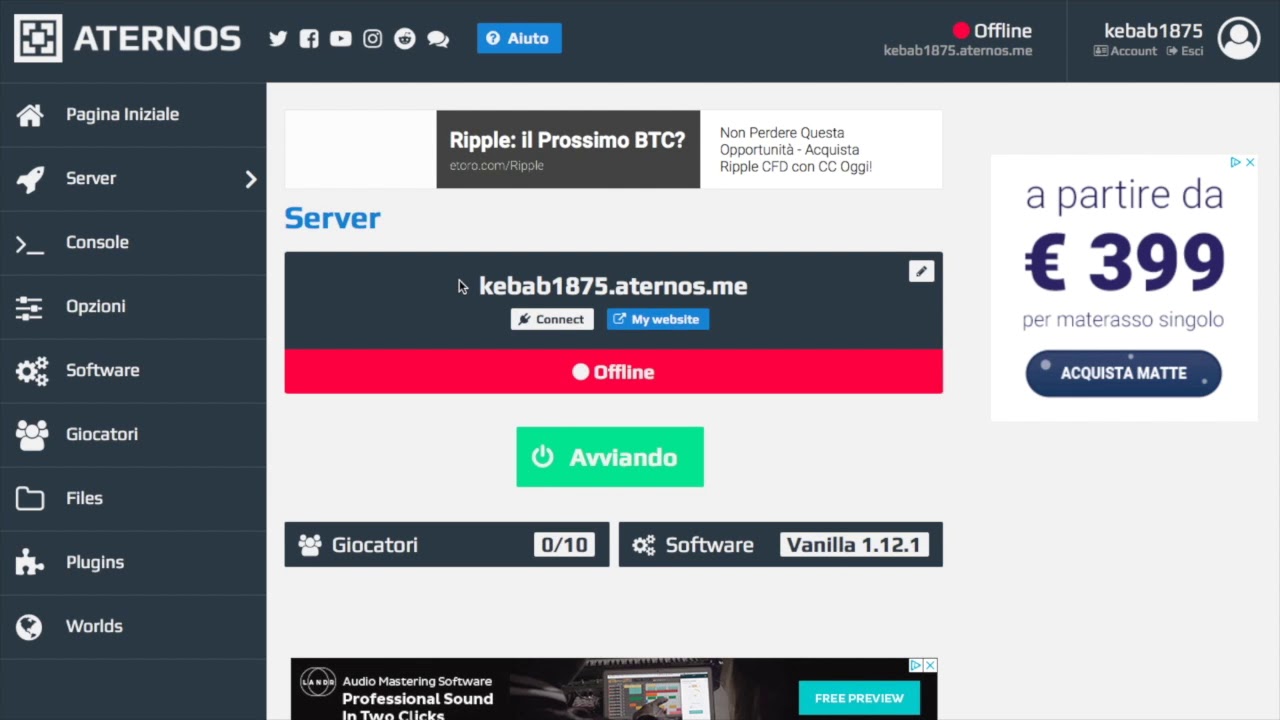Click the Ripple etoro banner ad
This screenshot has height=720, width=1280.
point(613,149)
